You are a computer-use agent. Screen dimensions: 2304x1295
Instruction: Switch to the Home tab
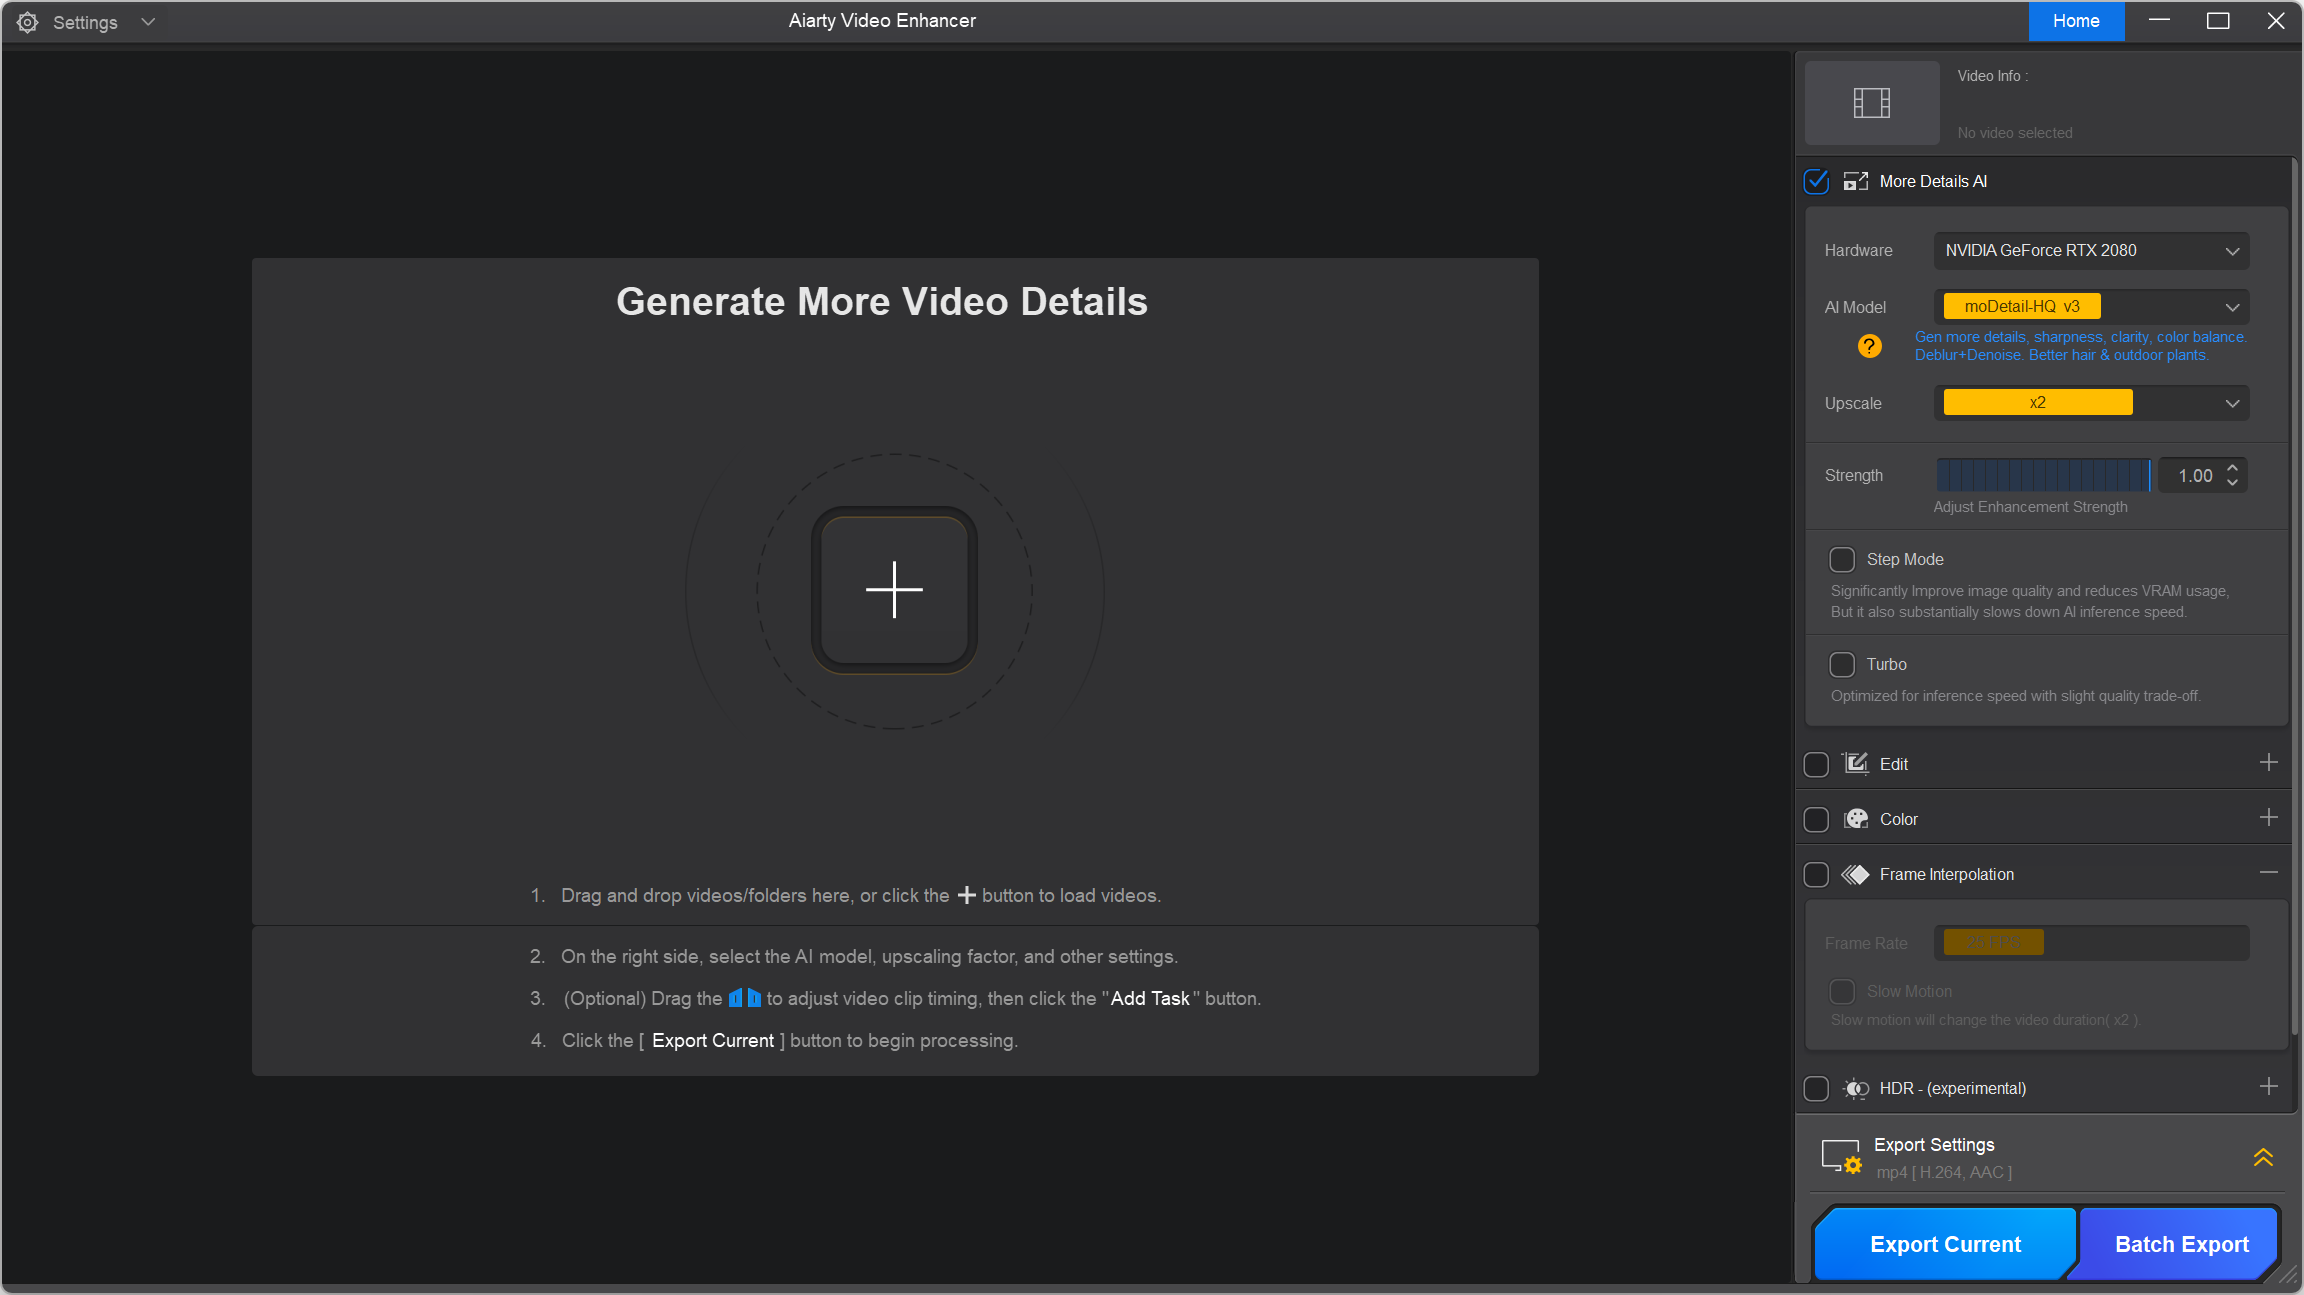pyautogui.click(x=2076, y=21)
